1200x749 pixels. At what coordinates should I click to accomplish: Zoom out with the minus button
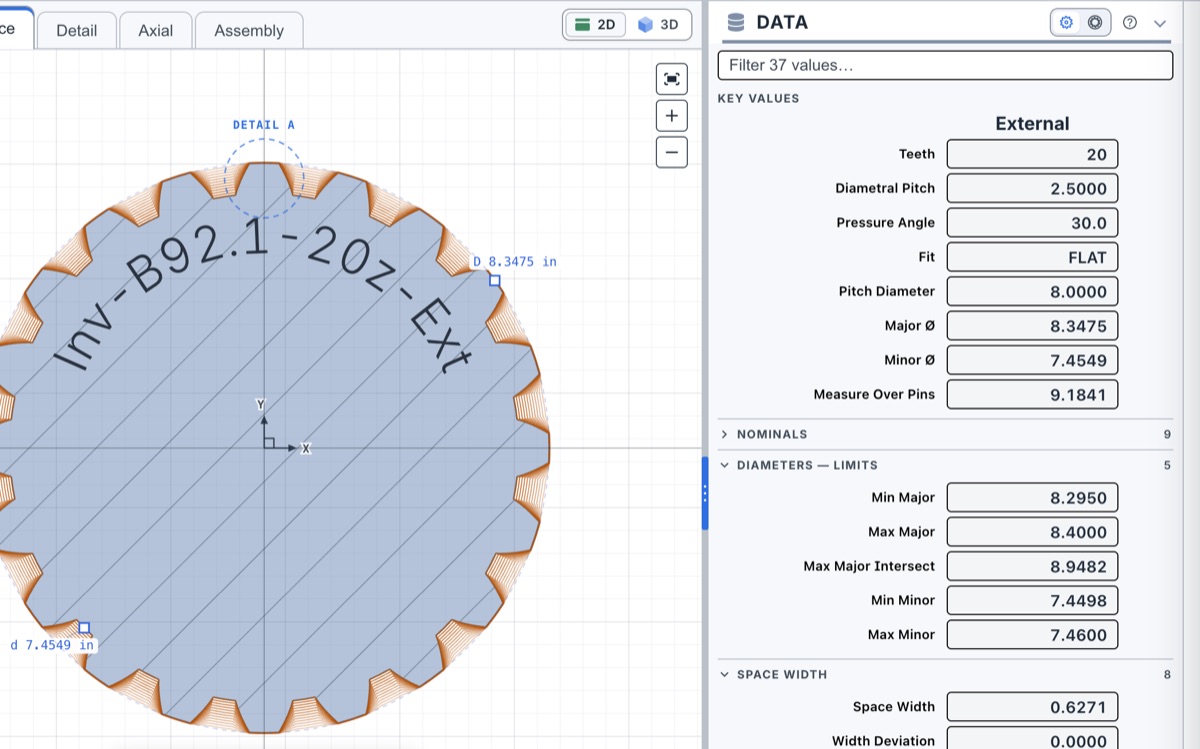pyautogui.click(x=672, y=152)
